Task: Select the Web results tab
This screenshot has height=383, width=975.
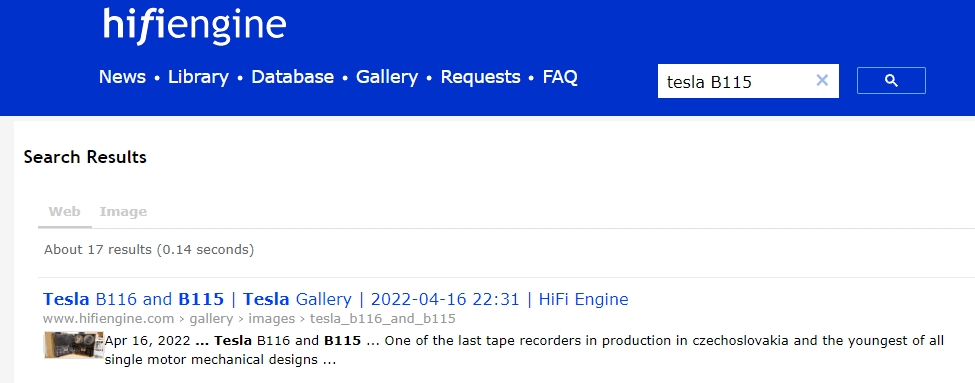Action: tap(65, 212)
